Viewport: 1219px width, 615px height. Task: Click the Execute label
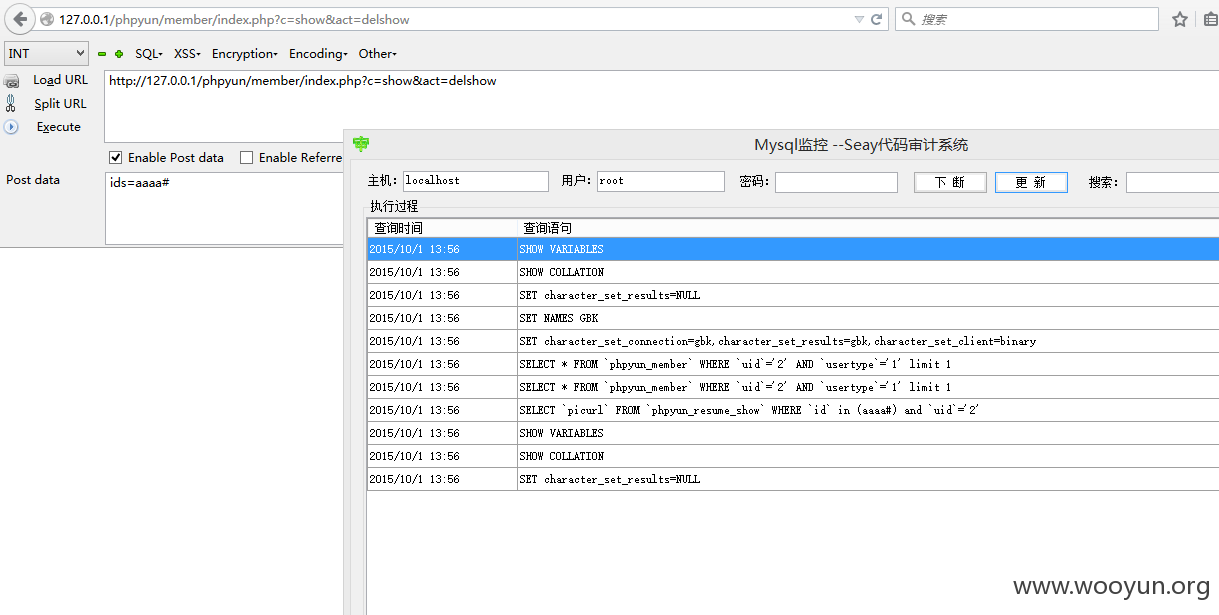pyautogui.click(x=59, y=127)
